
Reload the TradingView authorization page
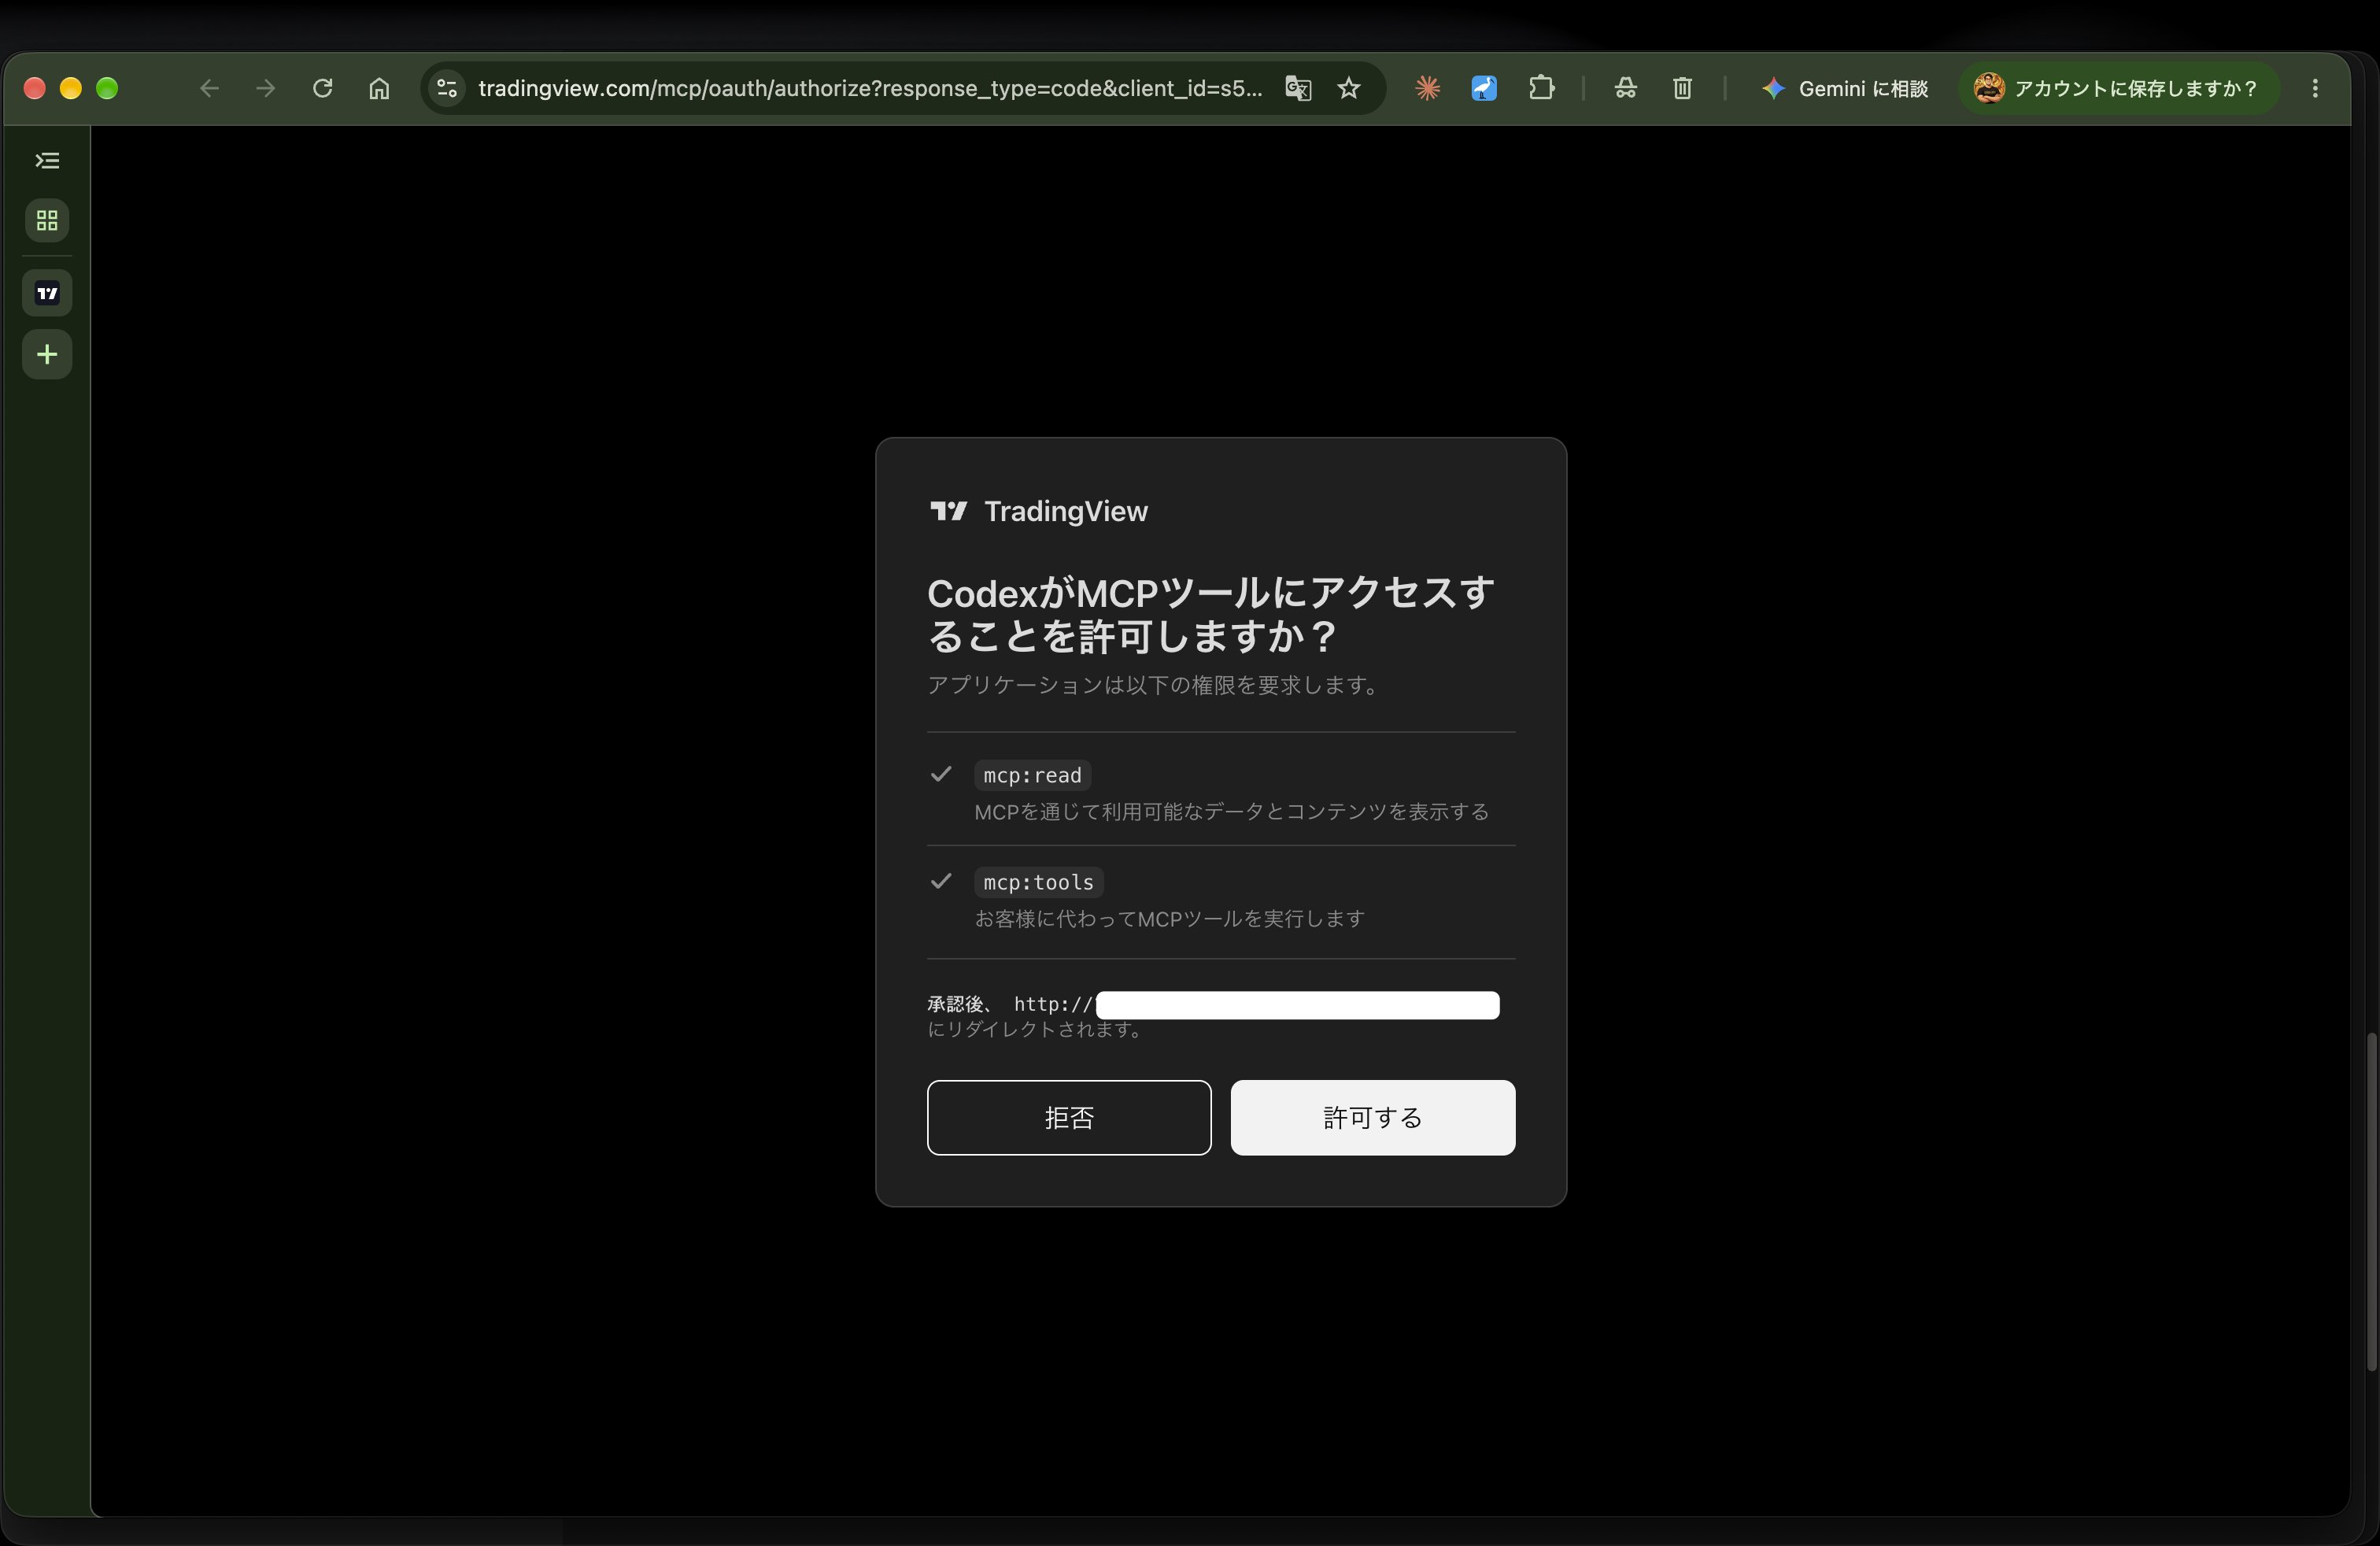pyautogui.click(x=322, y=88)
